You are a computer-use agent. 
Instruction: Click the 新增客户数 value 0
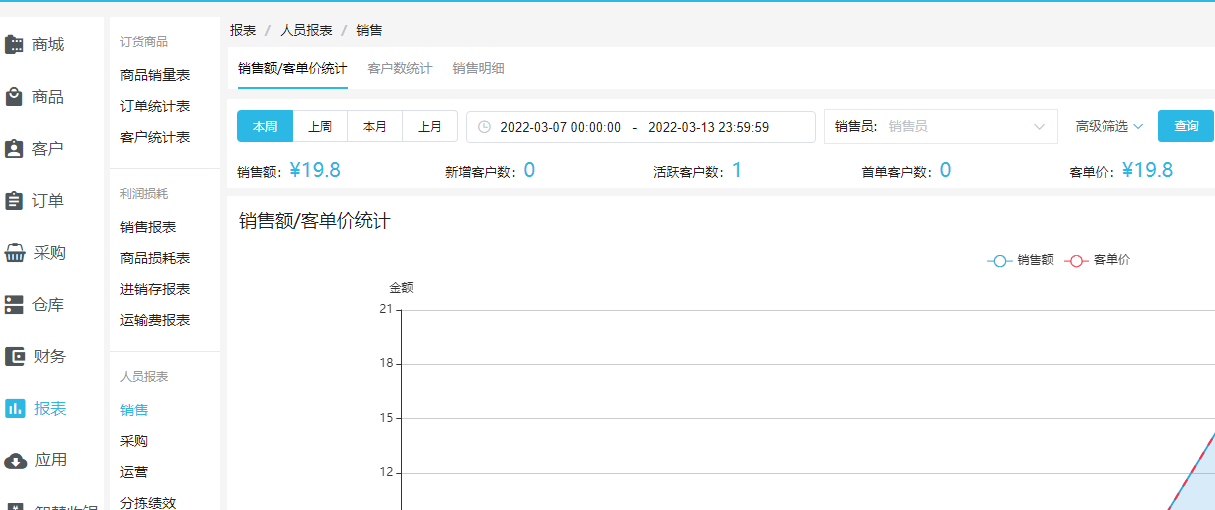[529, 170]
